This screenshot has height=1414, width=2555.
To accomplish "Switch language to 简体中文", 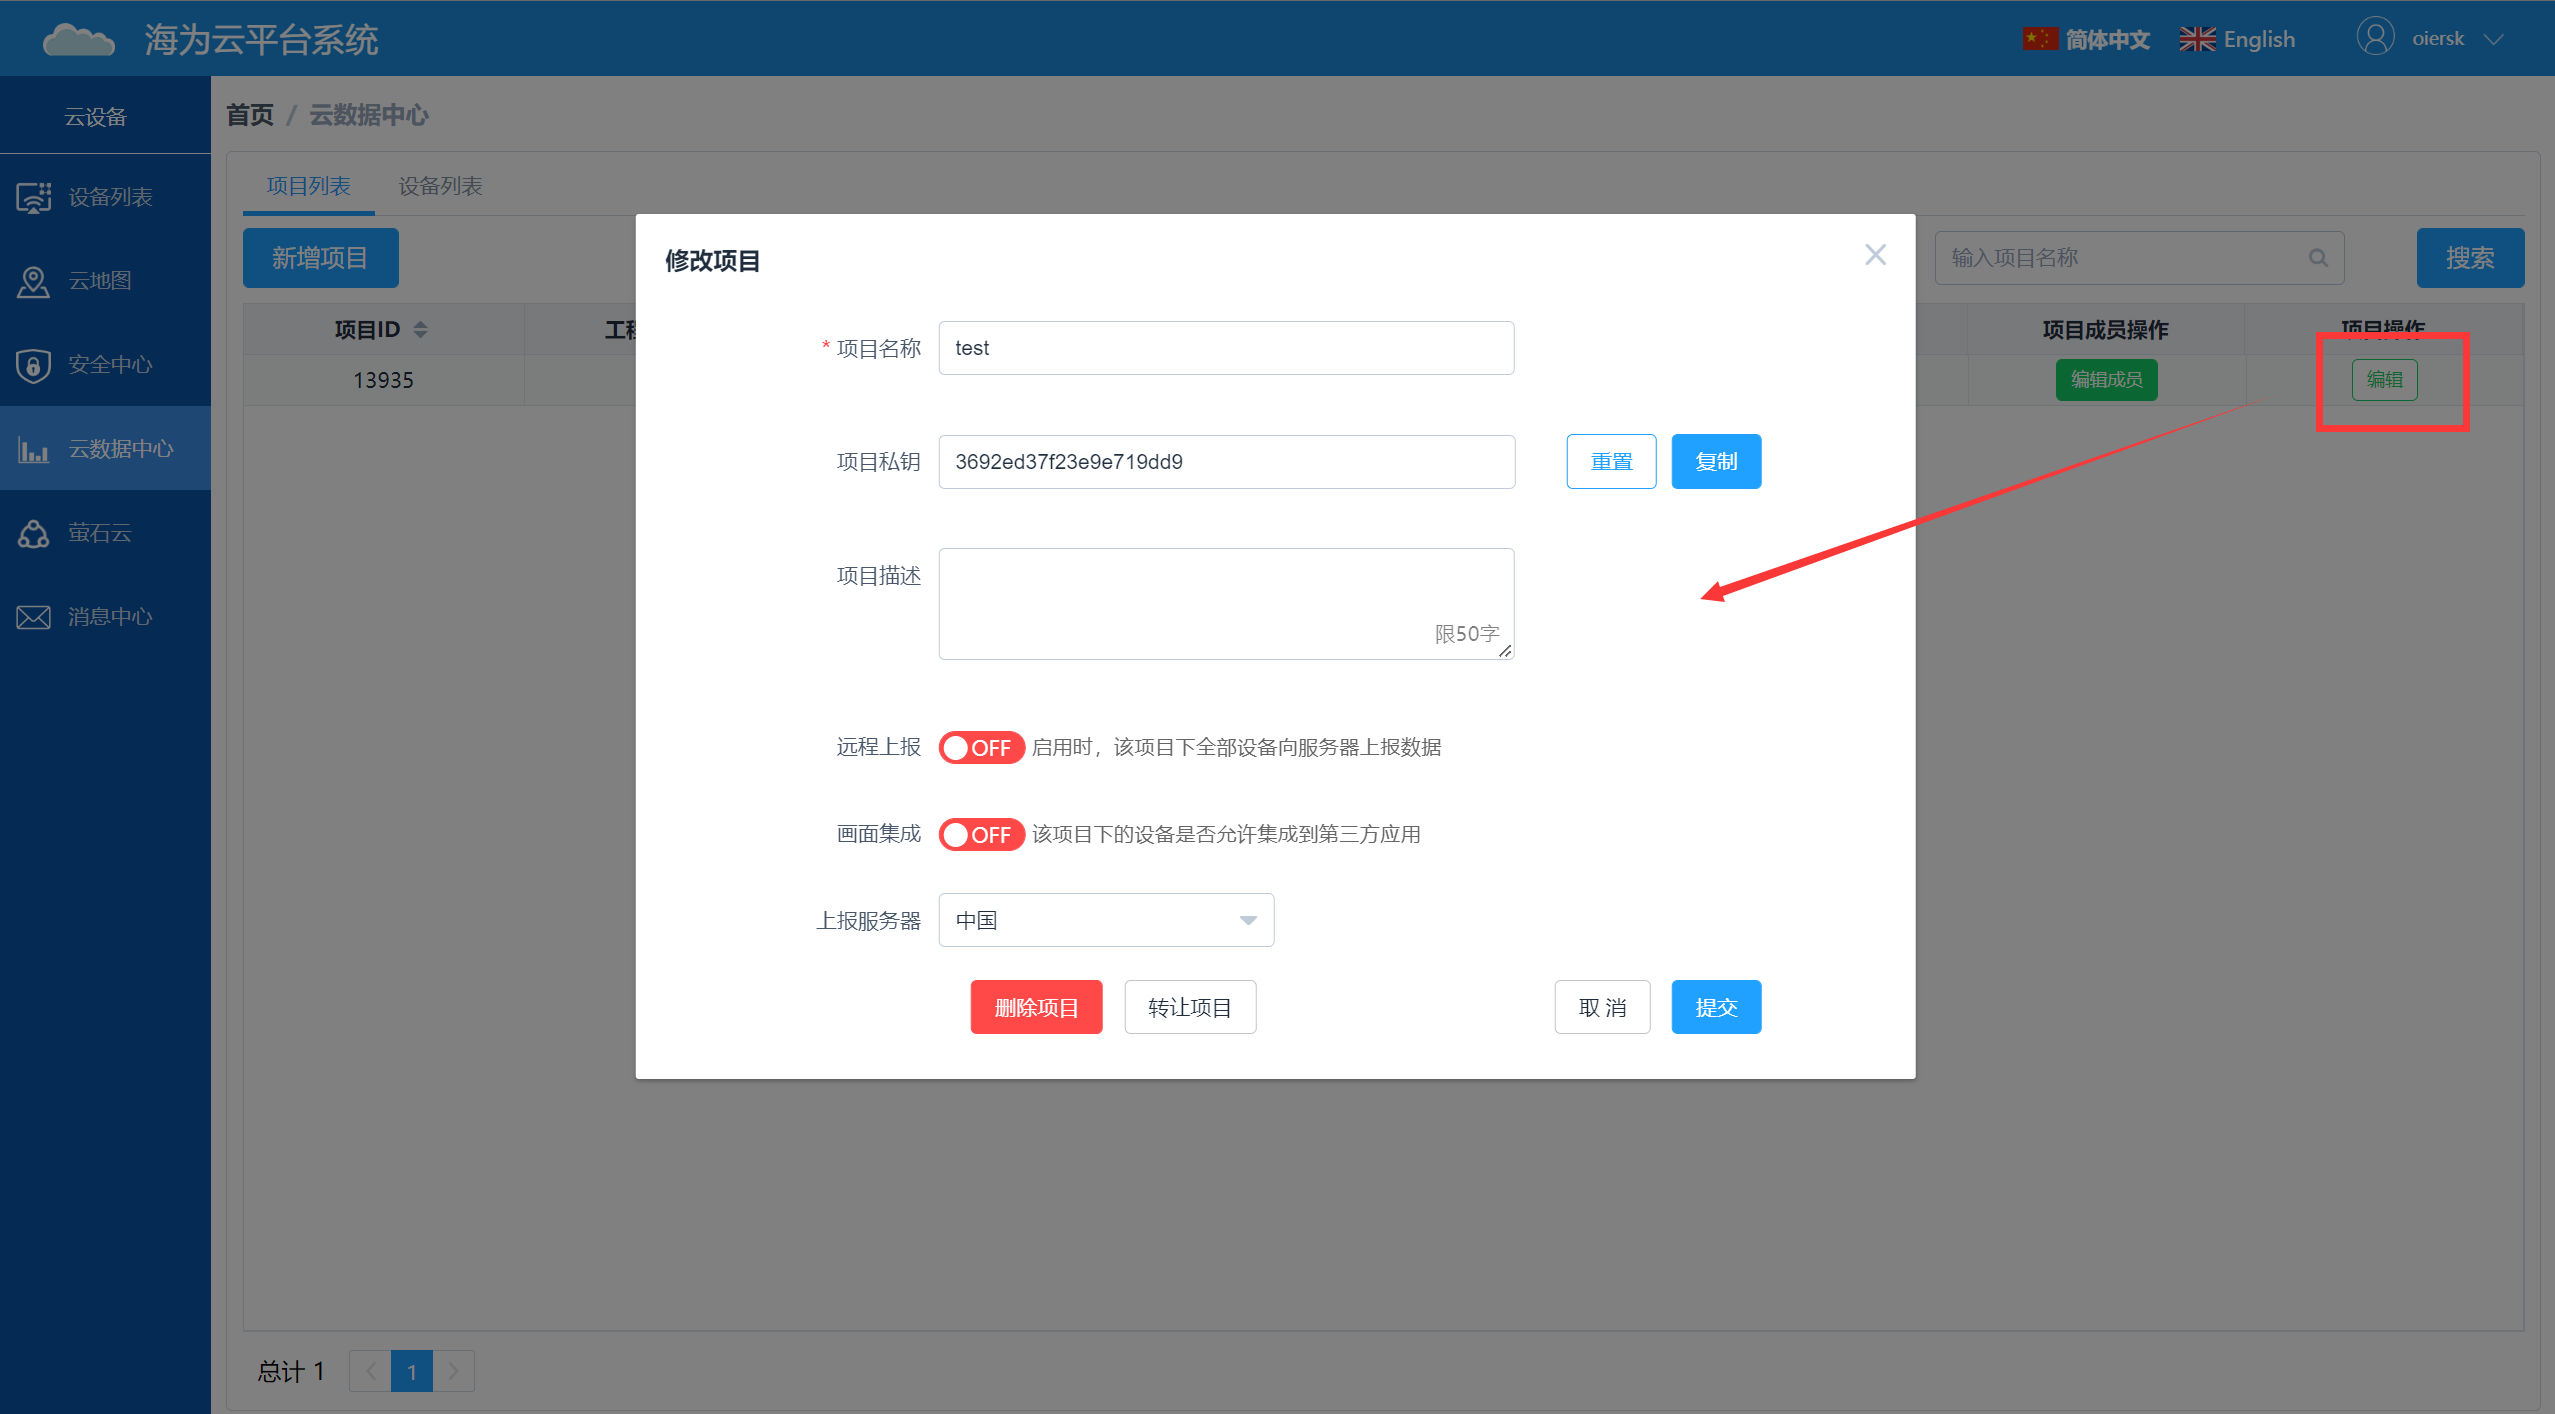I will click(x=2107, y=39).
